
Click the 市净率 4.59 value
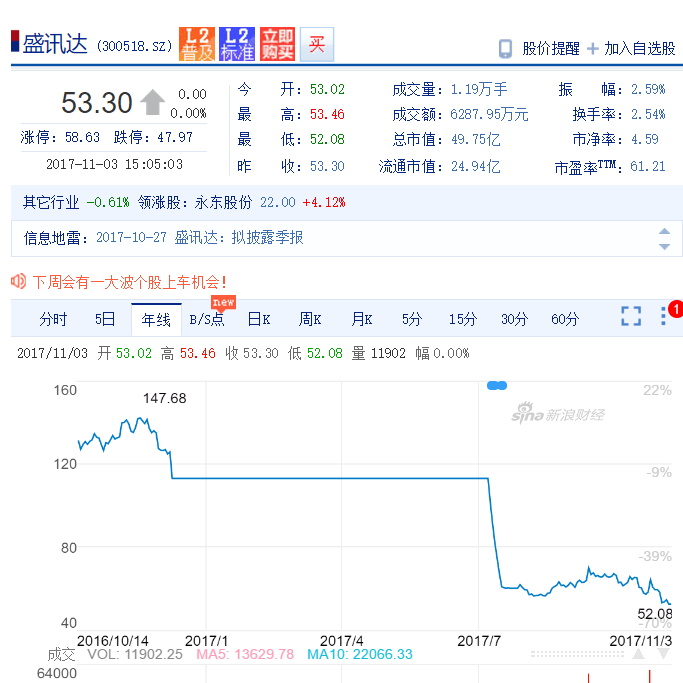coord(645,139)
